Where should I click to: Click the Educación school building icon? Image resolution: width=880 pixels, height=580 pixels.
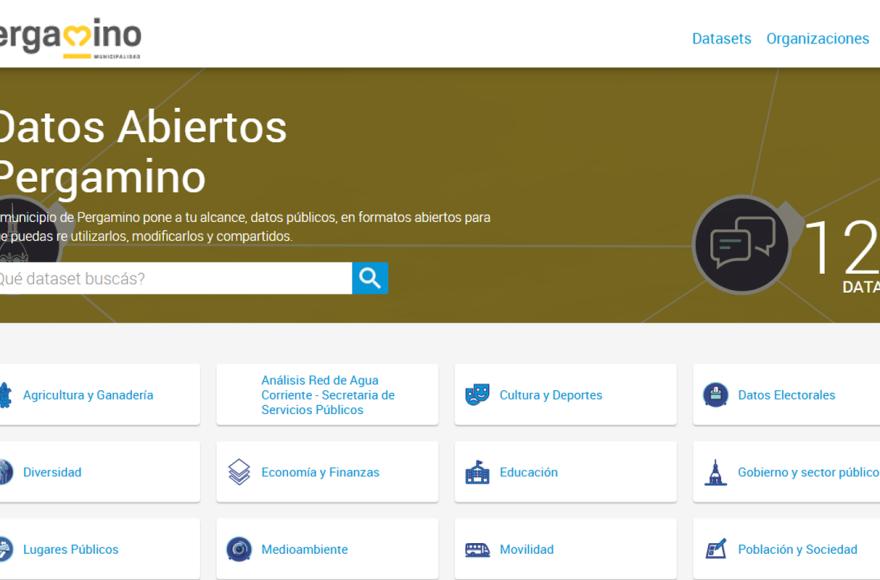(x=477, y=472)
